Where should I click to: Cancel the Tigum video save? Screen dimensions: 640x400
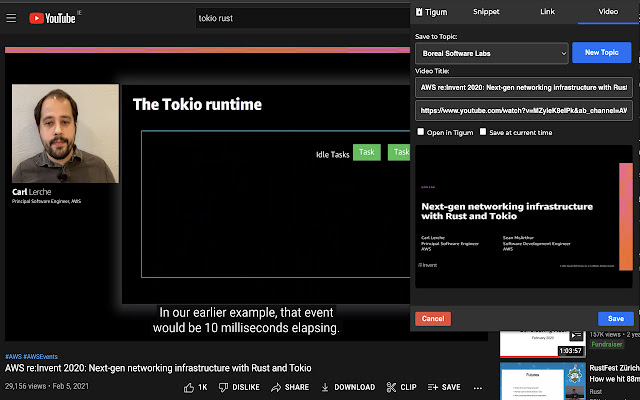coord(433,319)
